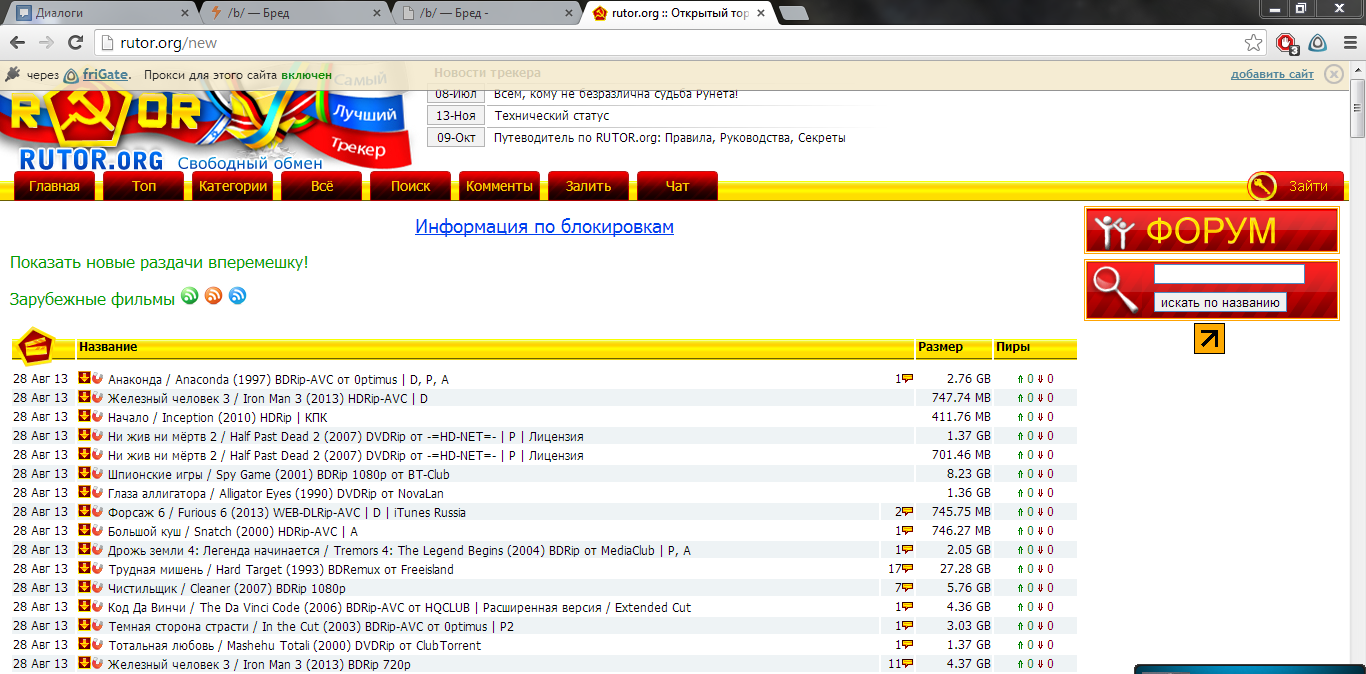
Task: Open the 1.37 GB 'Ни жив ни мёртв 2' torrent
Action: click(x=346, y=437)
